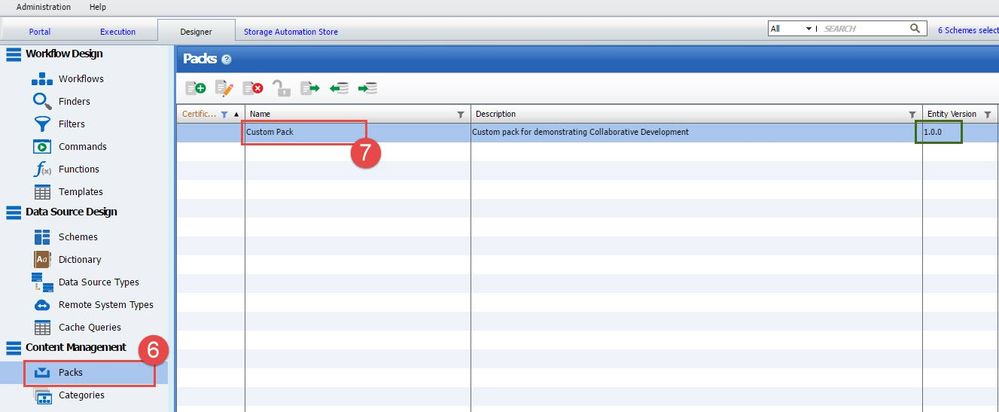Click the Unlock pack padlock icon
Viewport: 999px width, 412px height.
(282, 88)
